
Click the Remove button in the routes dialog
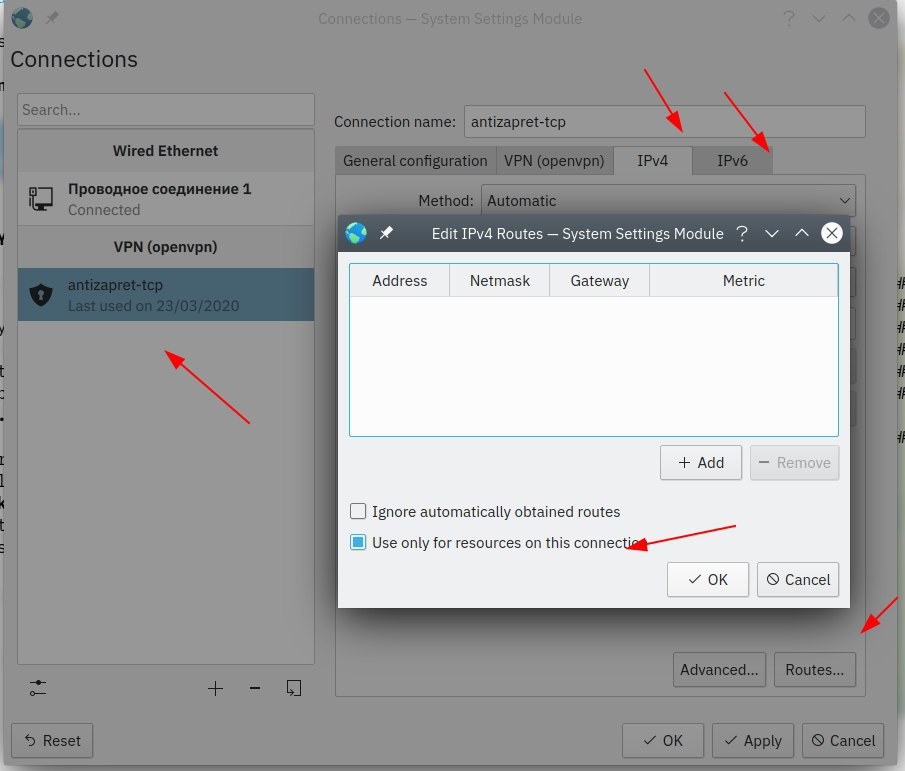click(x=794, y=463)
